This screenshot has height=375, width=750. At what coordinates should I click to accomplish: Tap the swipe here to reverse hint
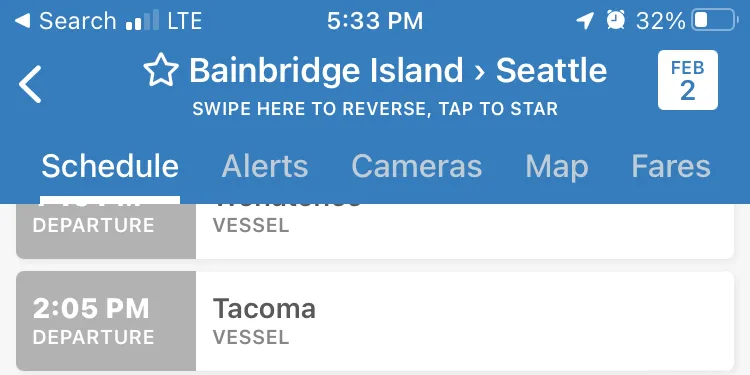click(375, 109)
